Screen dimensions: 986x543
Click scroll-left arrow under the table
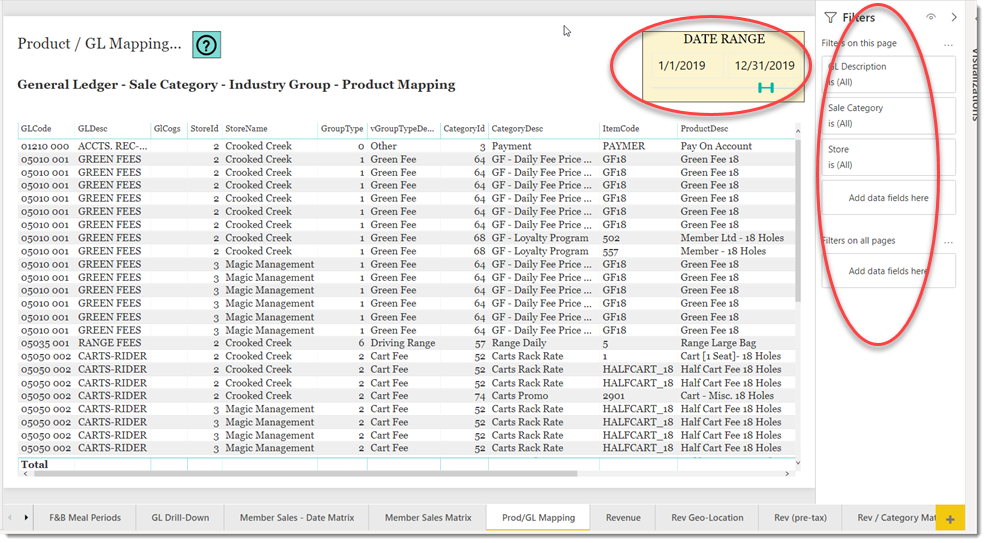point(25,474)
